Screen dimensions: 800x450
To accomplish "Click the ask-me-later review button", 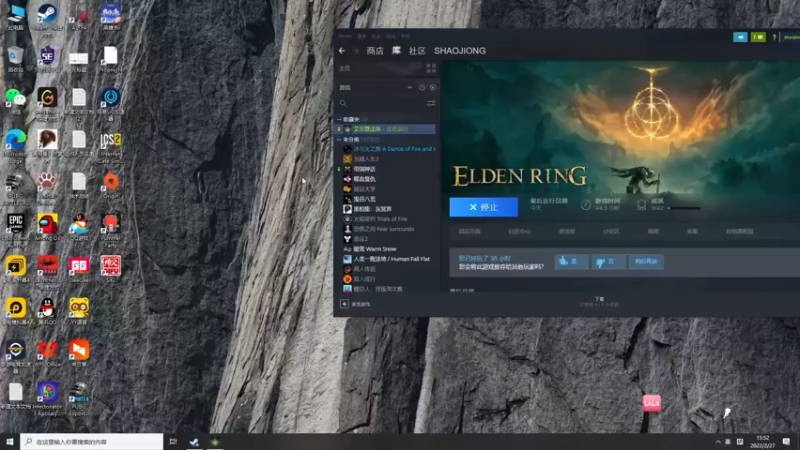I will click(646, 262).
